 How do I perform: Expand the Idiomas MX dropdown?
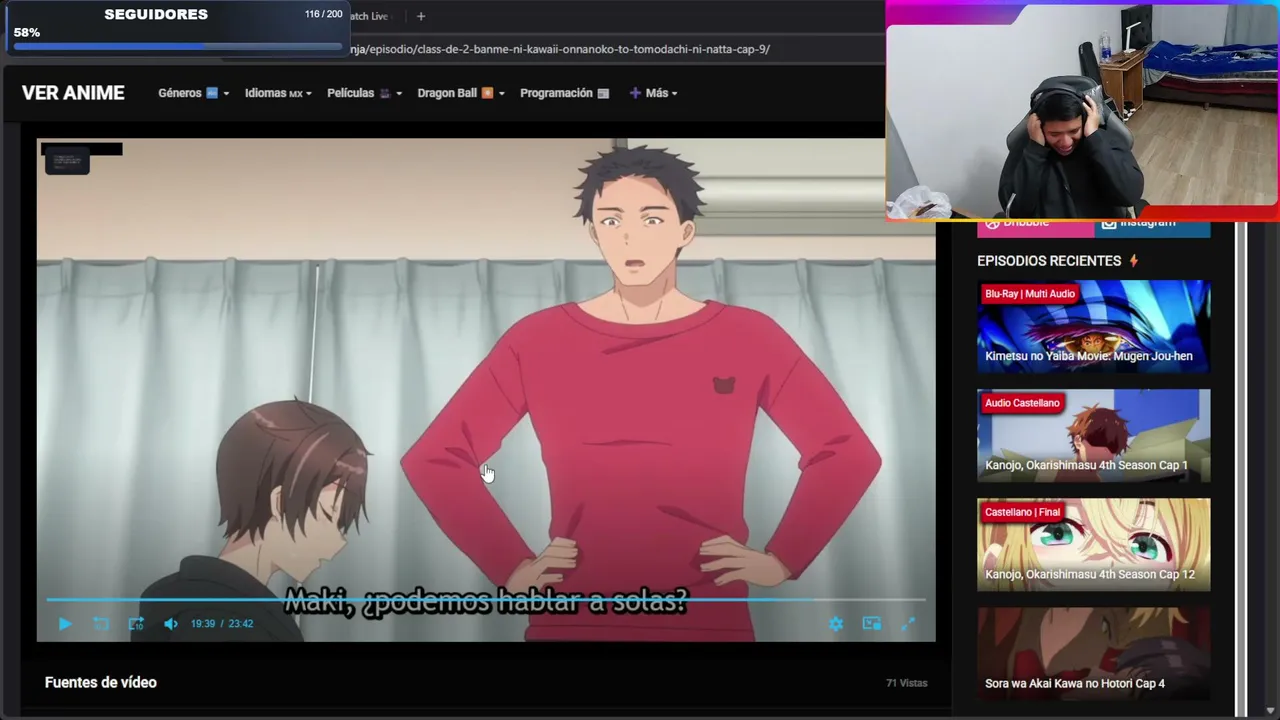tap(278, 93)
